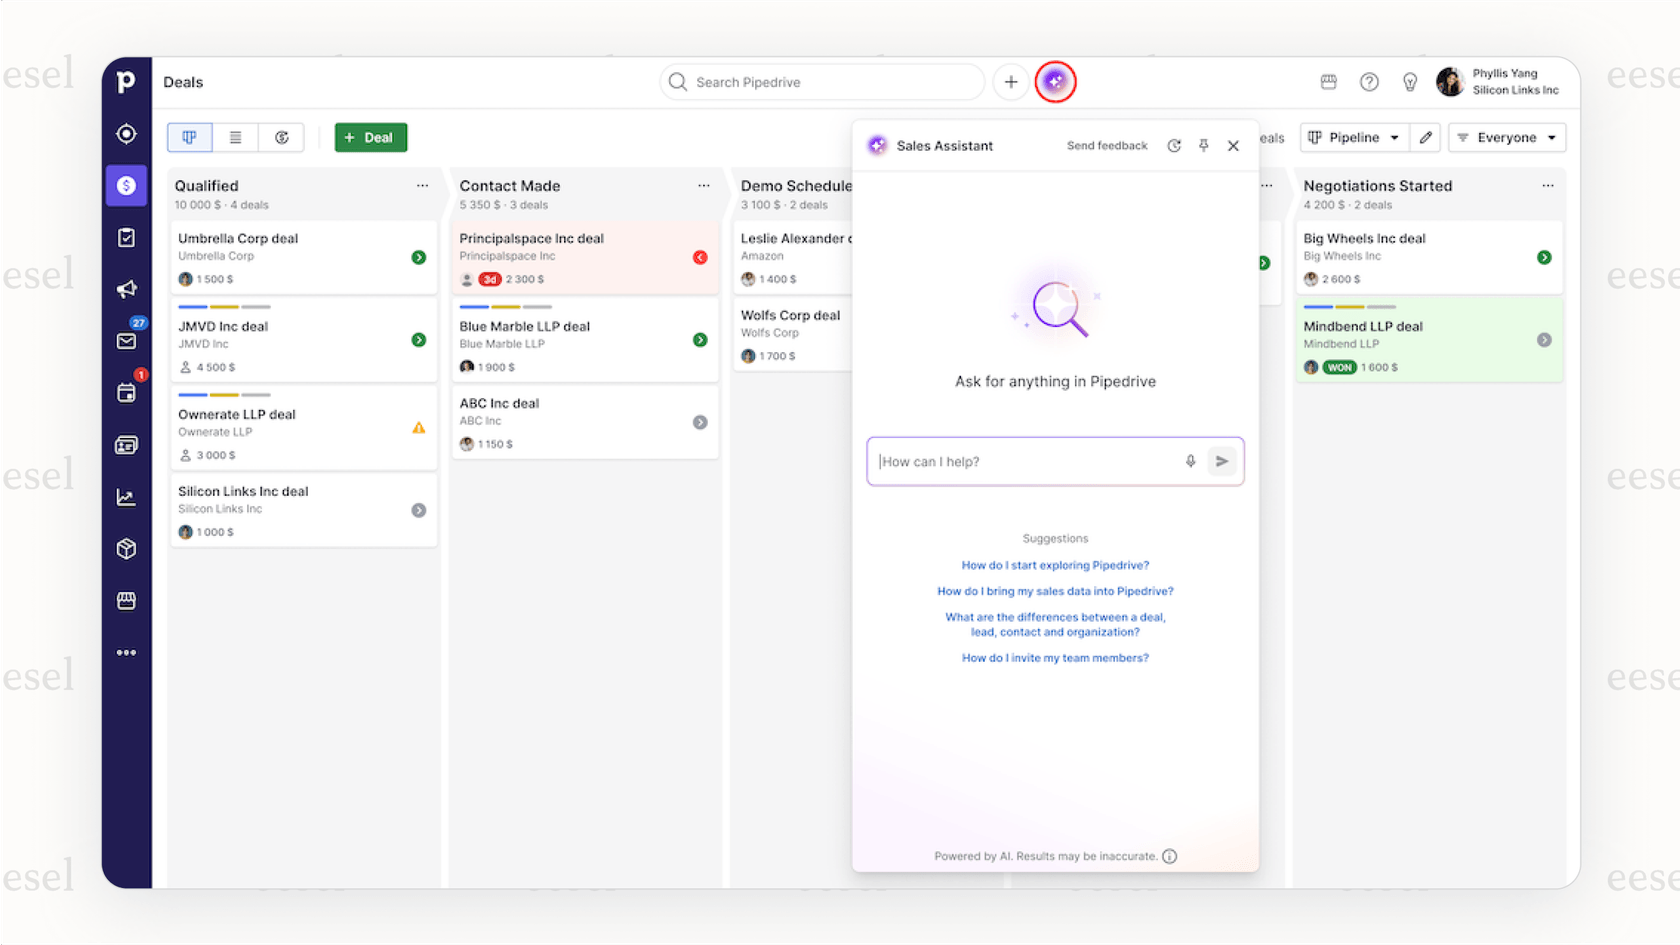Click the pencil icon to edit the pipeline

point(1425,137)
